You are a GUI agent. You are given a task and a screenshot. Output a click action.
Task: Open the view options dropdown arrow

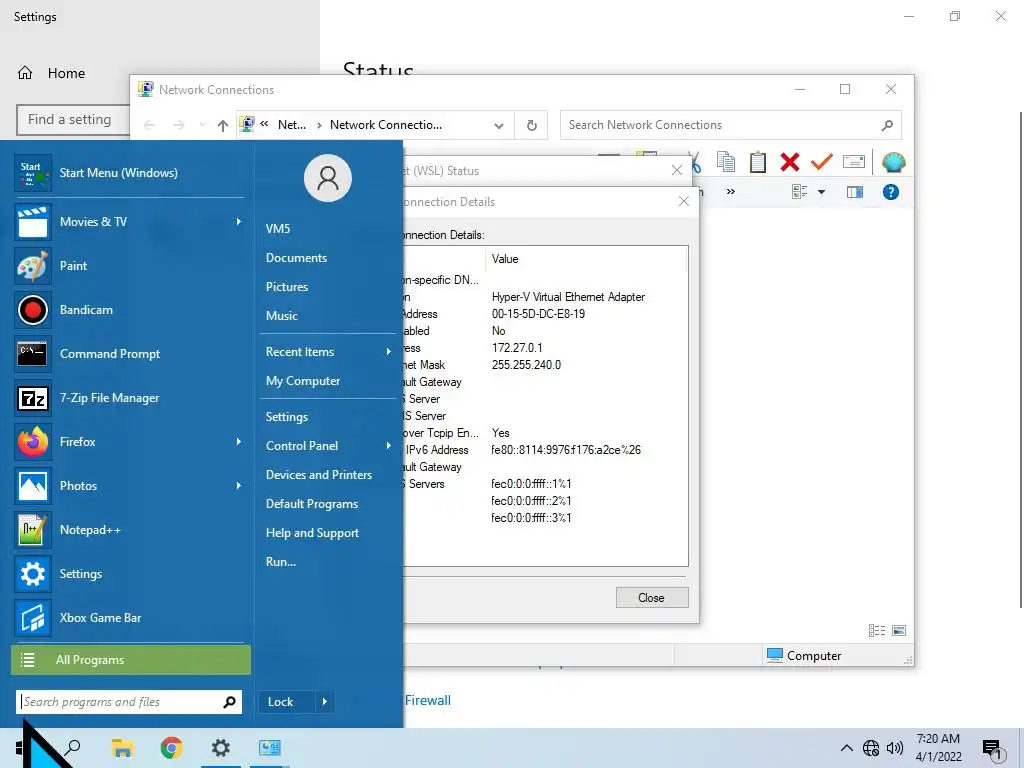[822, 192]
